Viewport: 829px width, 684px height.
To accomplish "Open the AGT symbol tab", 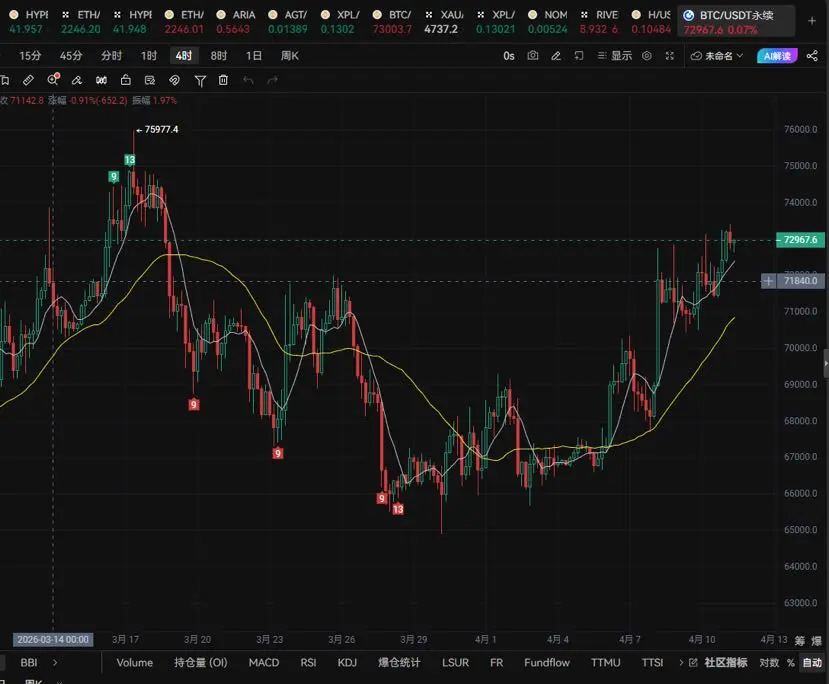I will [x=288, y=22].
